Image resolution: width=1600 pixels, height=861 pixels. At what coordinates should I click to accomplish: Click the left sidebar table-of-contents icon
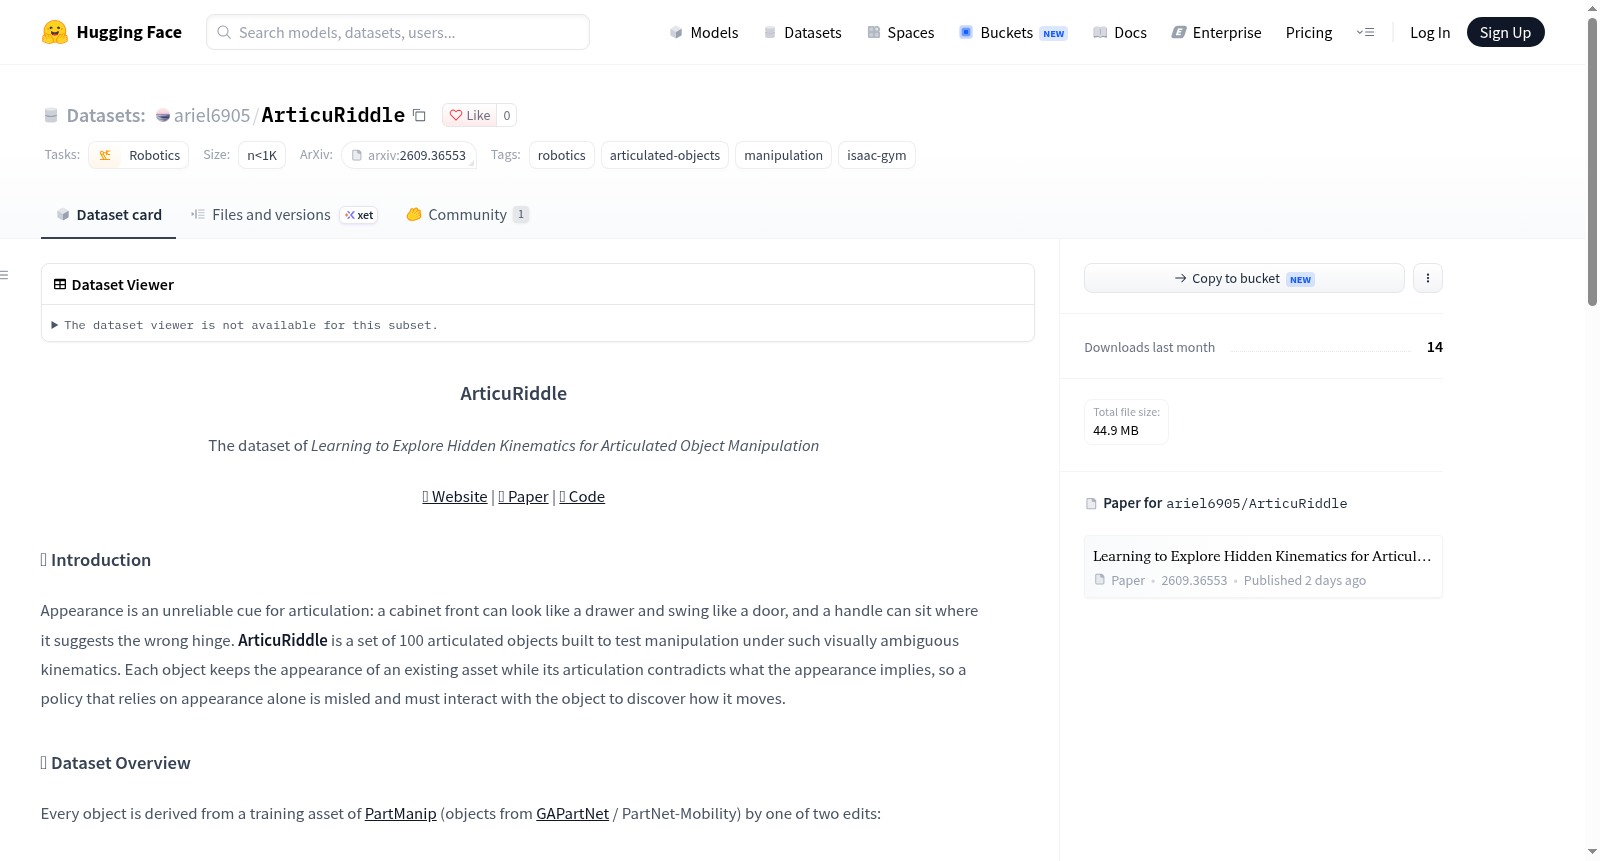5,275
